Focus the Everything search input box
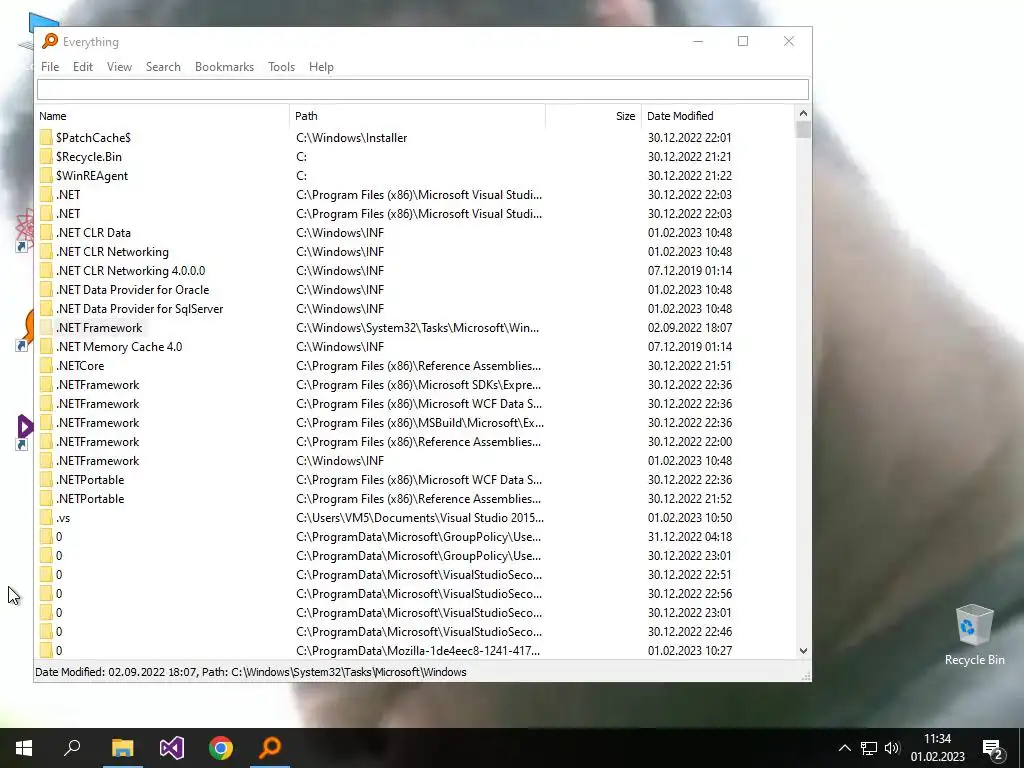The image size is (1024, 768). coord(423,89)
